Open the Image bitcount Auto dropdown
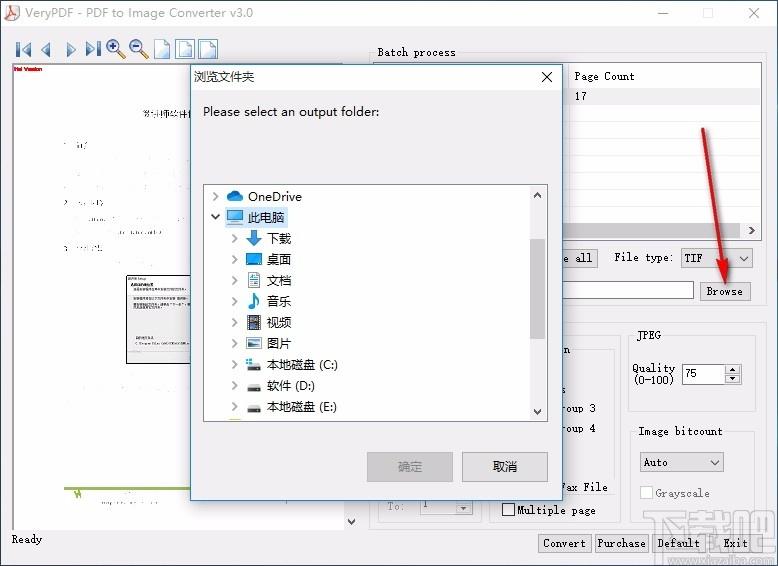The width and height of the screenshot is (778, 566). pyautogui.click(x=681, y=462)
